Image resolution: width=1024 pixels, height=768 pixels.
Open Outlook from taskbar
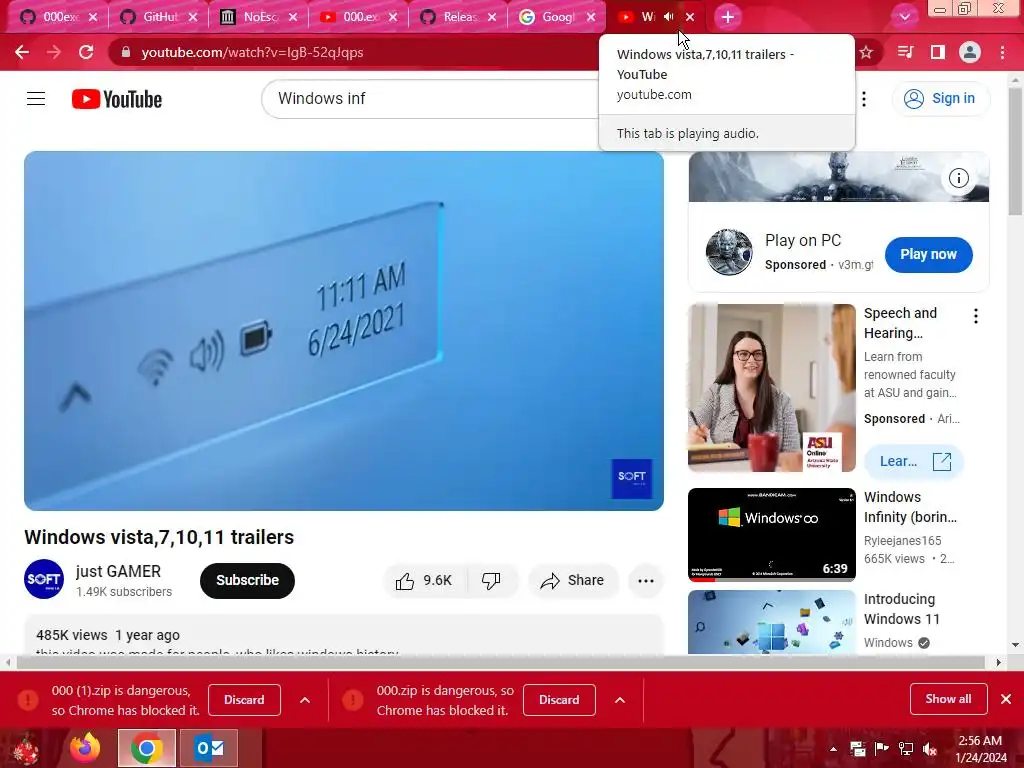209,748
